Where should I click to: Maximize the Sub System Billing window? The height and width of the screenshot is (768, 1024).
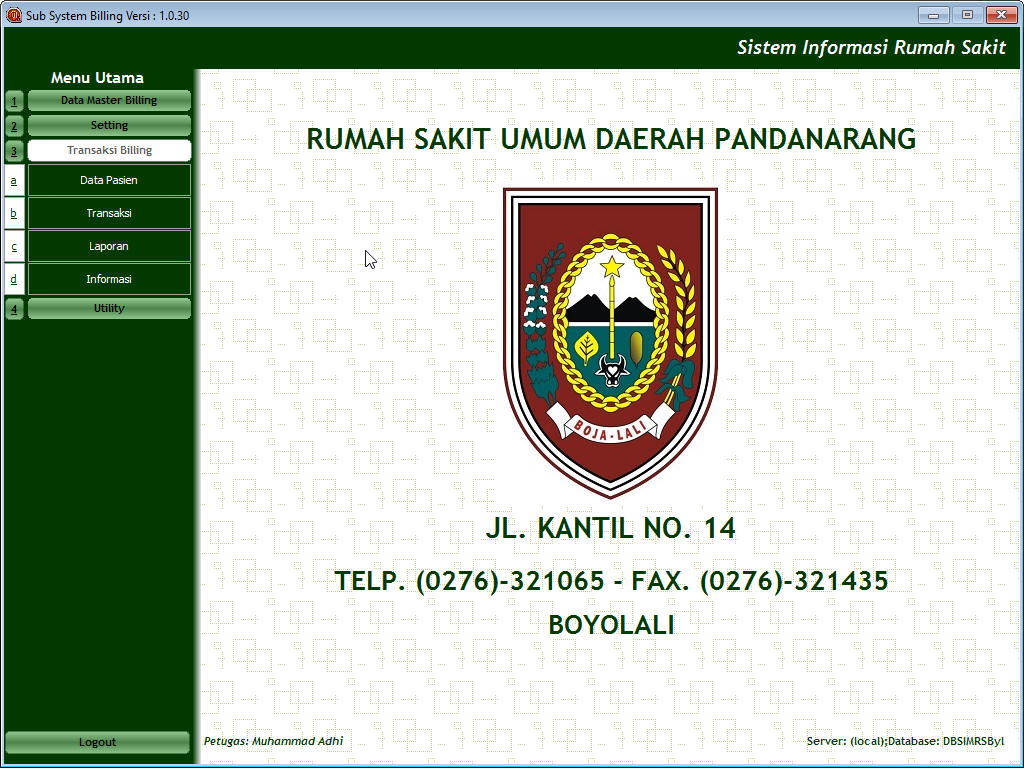pos(967,14)
